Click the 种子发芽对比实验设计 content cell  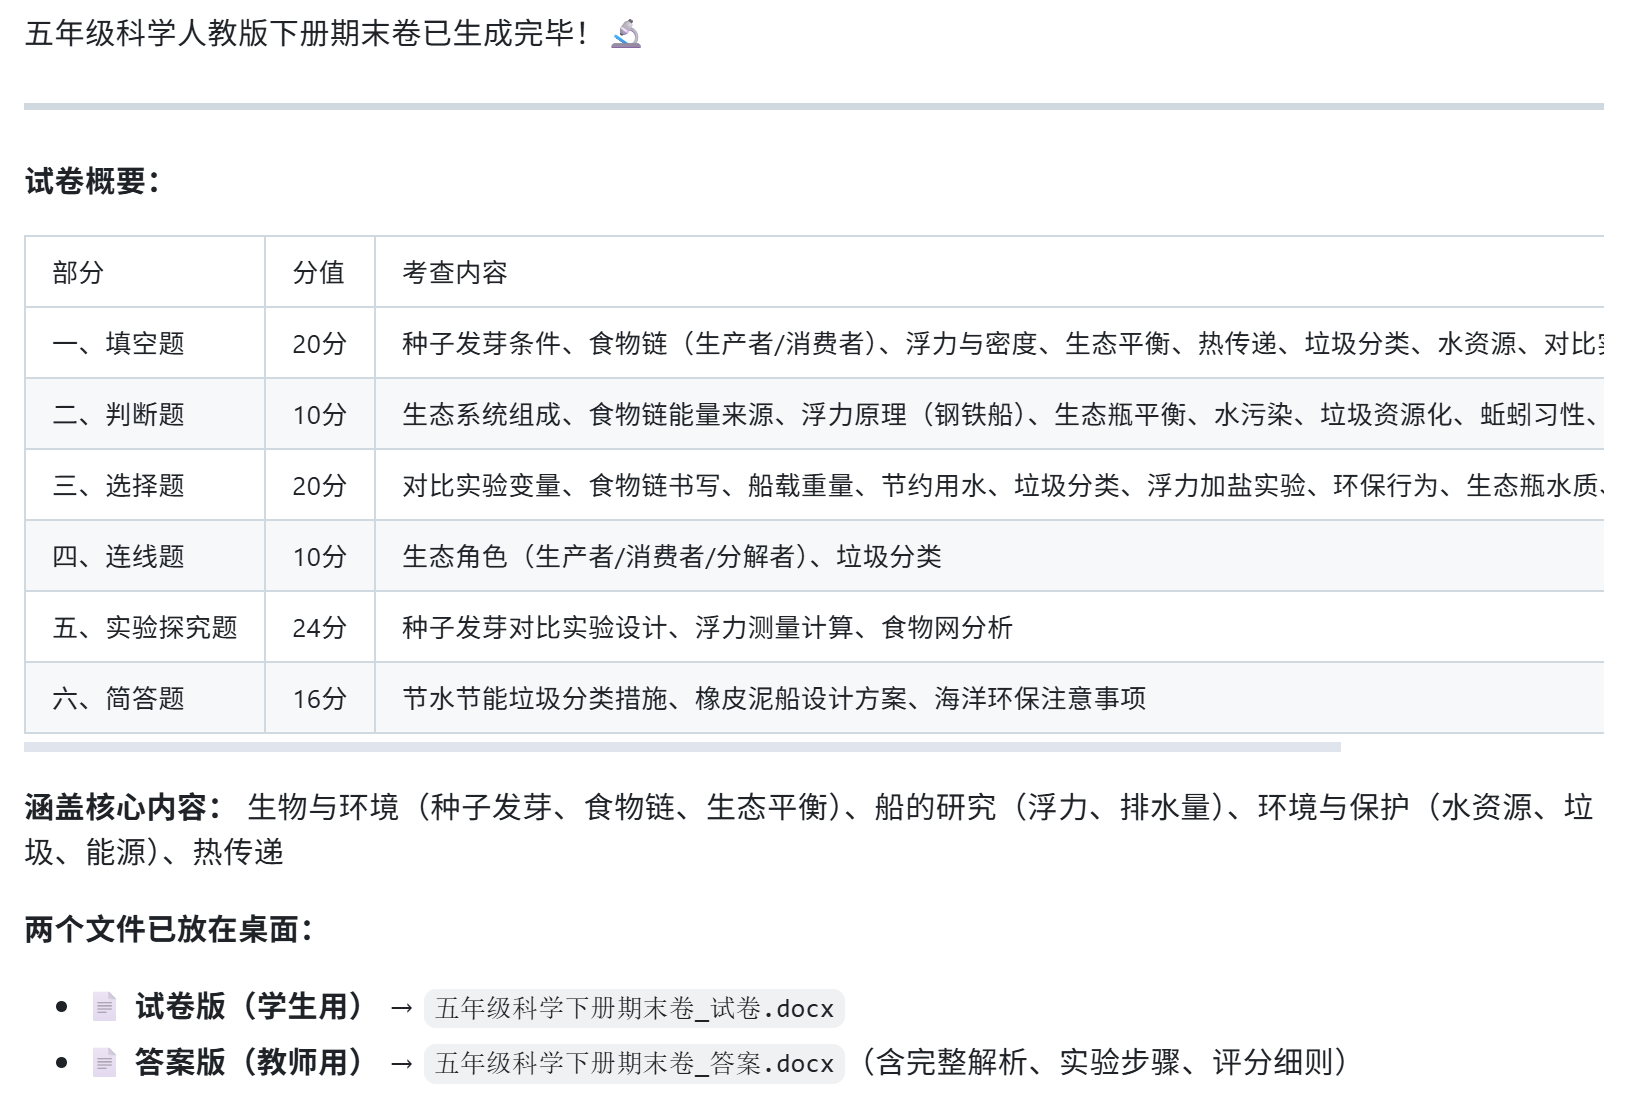tap(989, 627)
